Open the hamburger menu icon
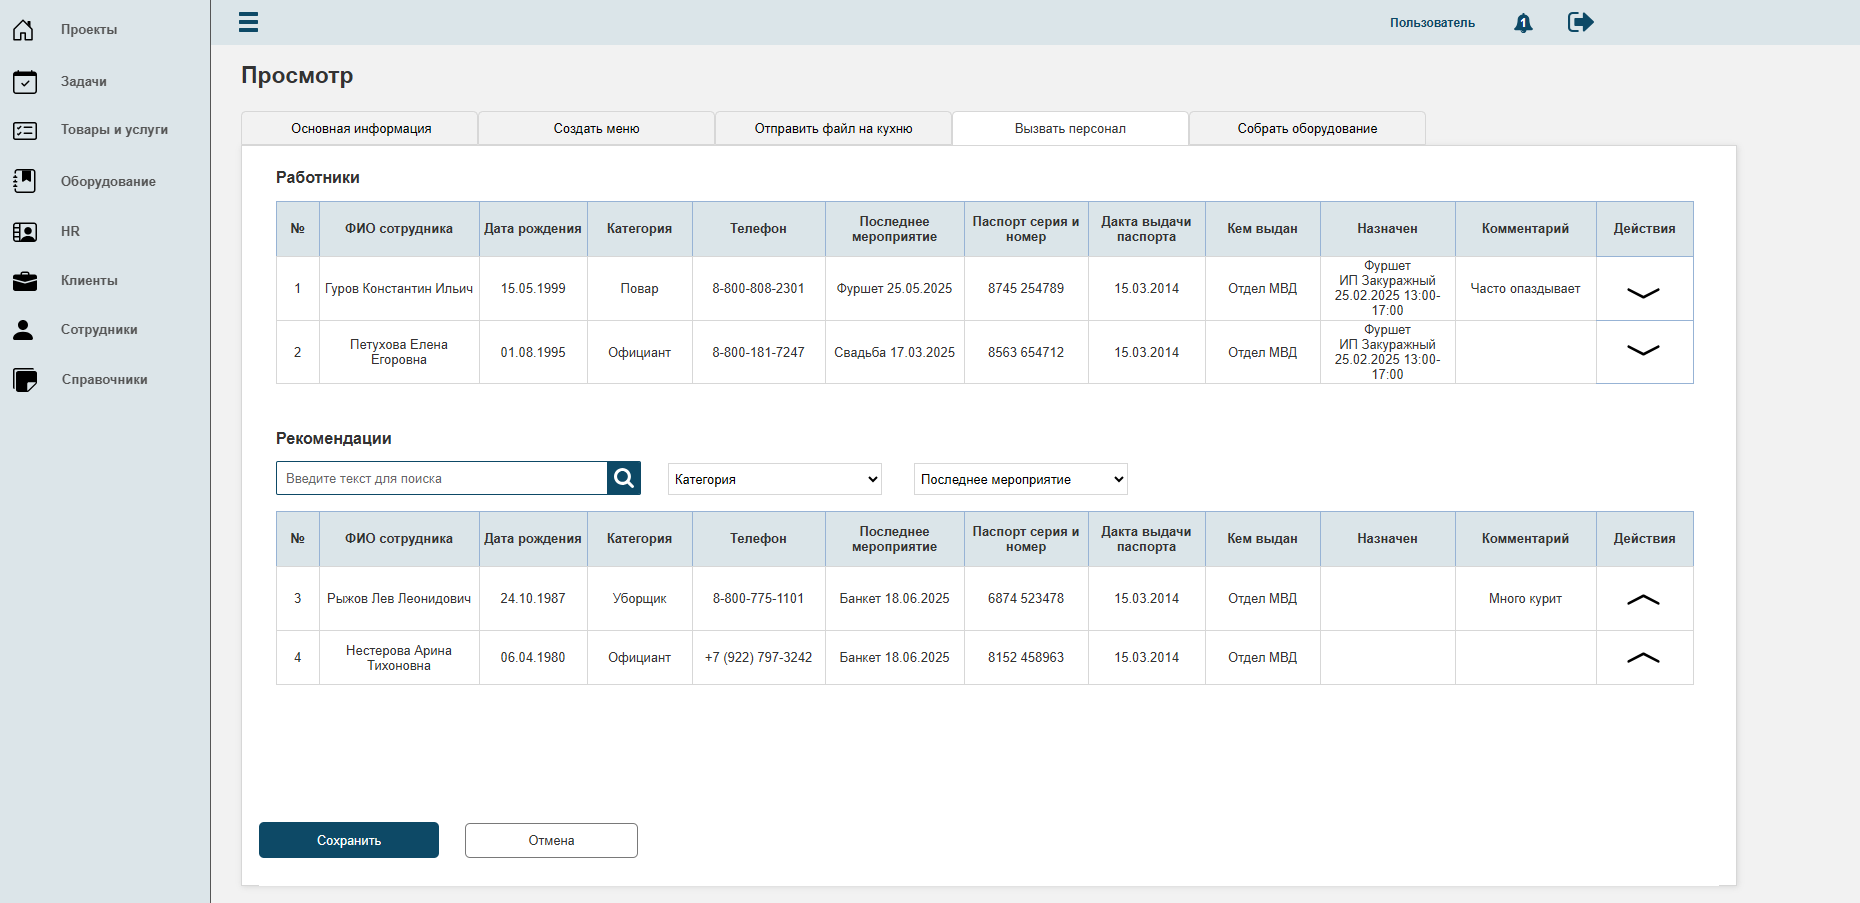1860x903 pixels. (249, 22)
